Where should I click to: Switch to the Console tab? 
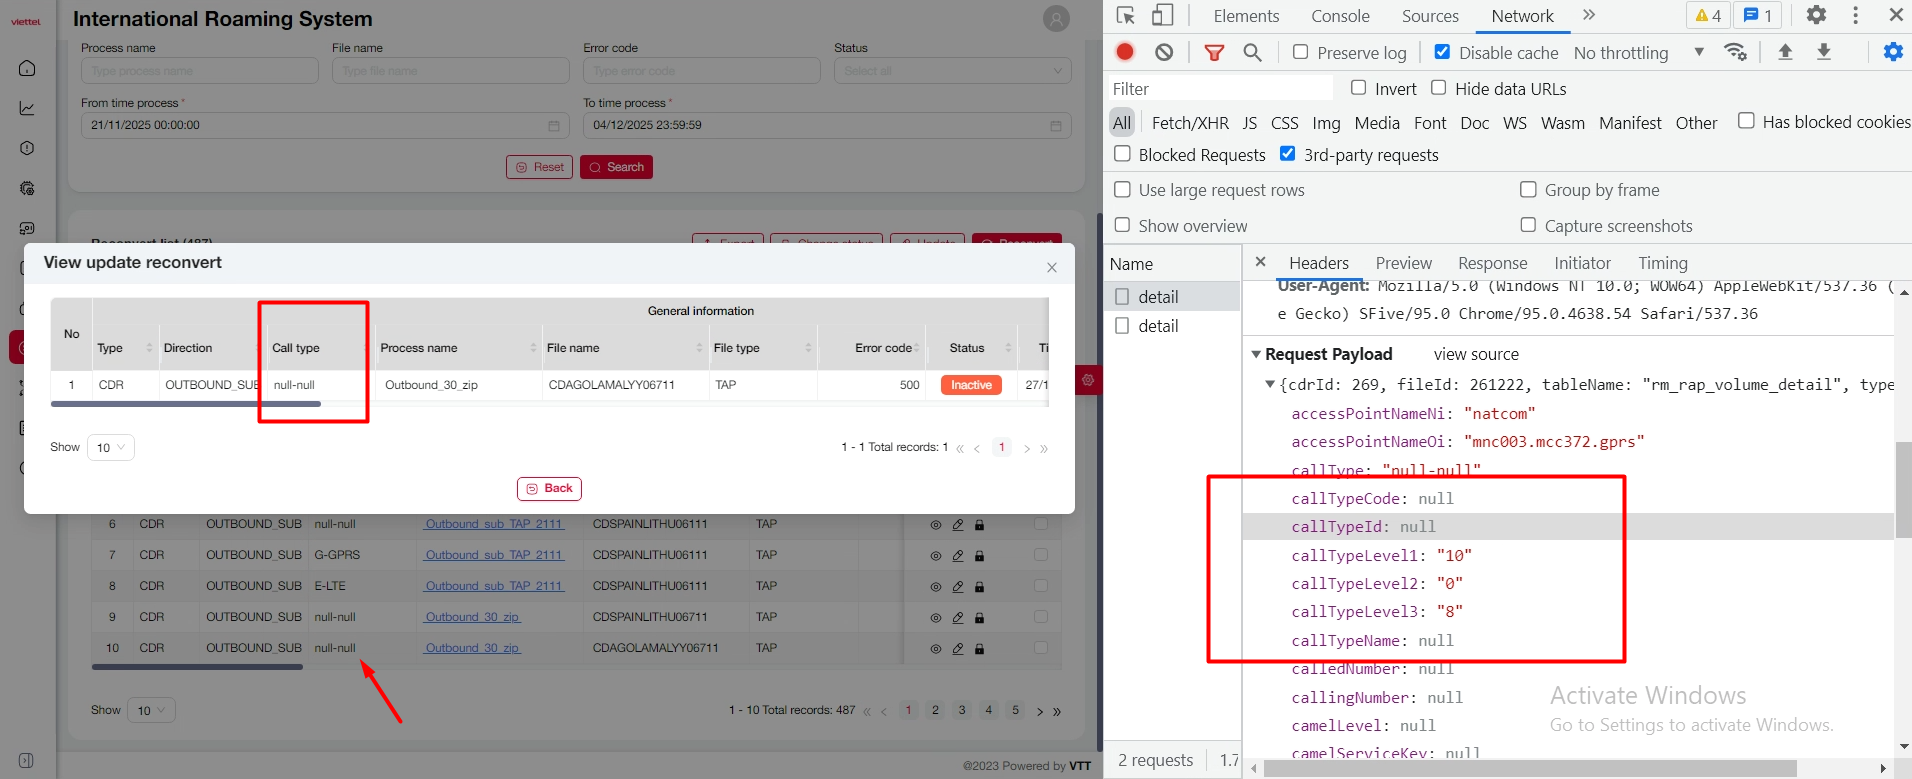[1340, 16]
